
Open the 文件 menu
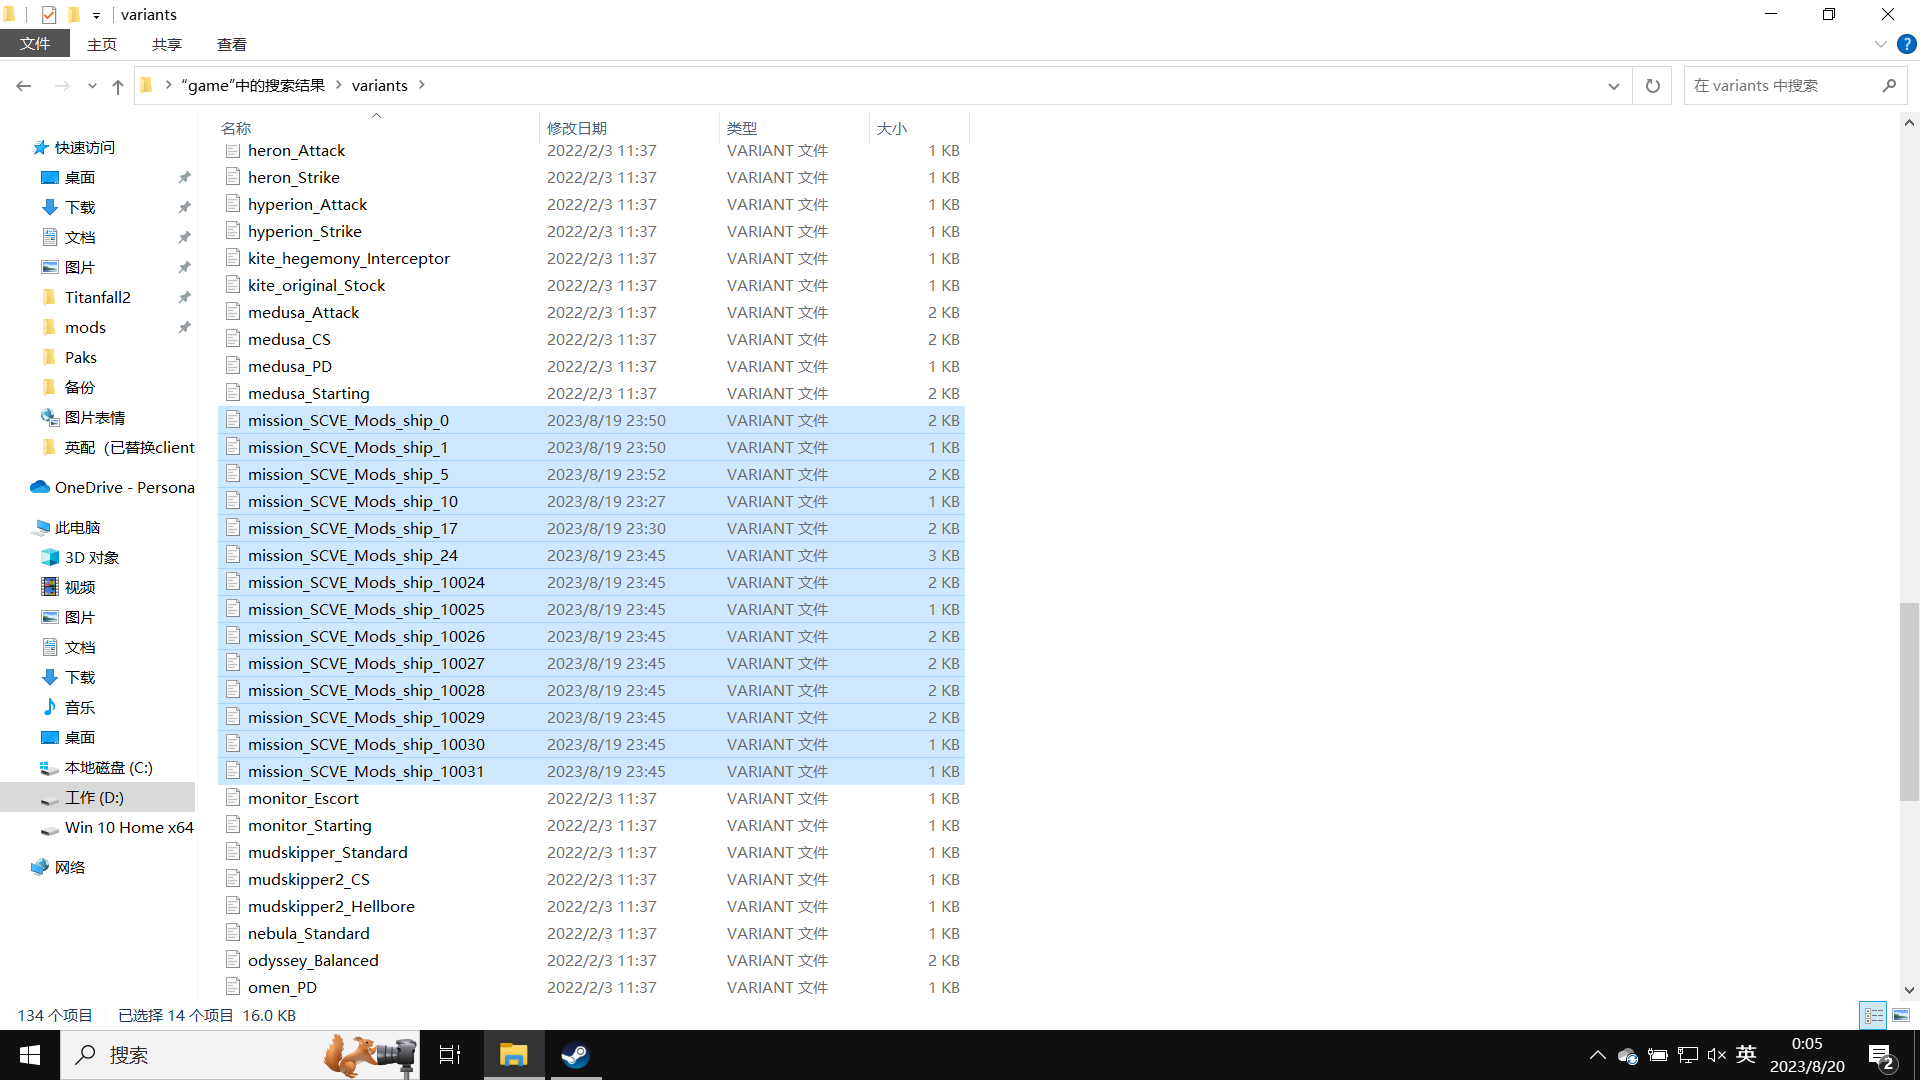coord(35,44)
